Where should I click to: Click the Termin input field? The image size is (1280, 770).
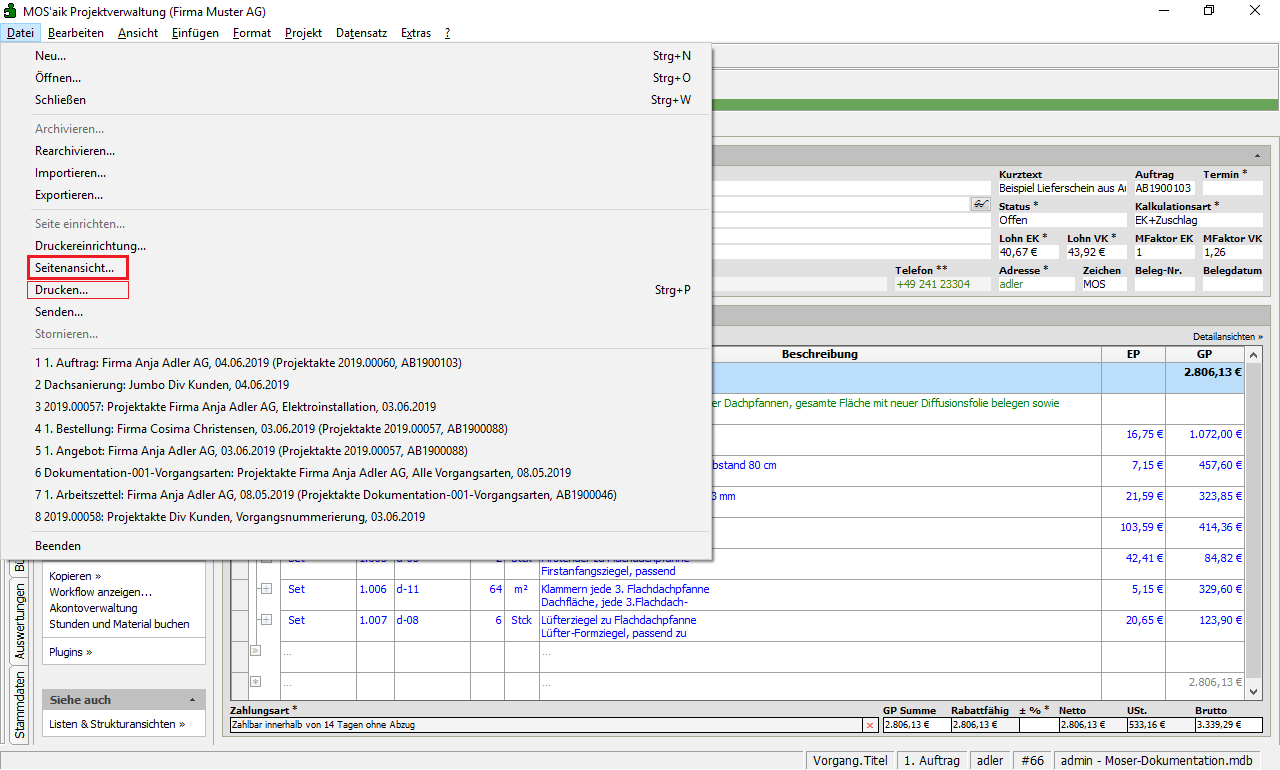[1232, 188]
